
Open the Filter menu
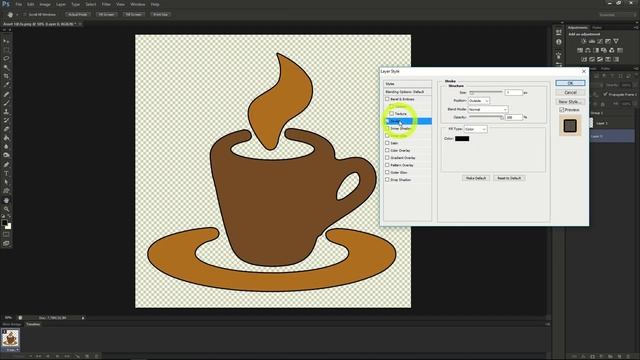point(106,4)
